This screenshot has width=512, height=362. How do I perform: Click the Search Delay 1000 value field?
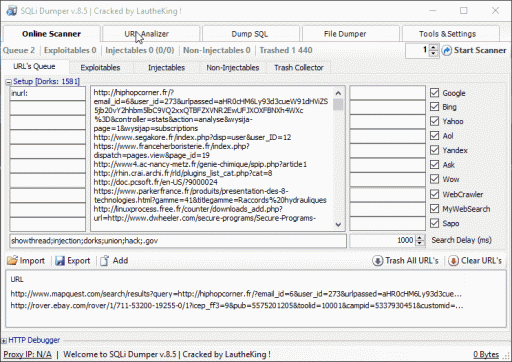tap(383, 240)
